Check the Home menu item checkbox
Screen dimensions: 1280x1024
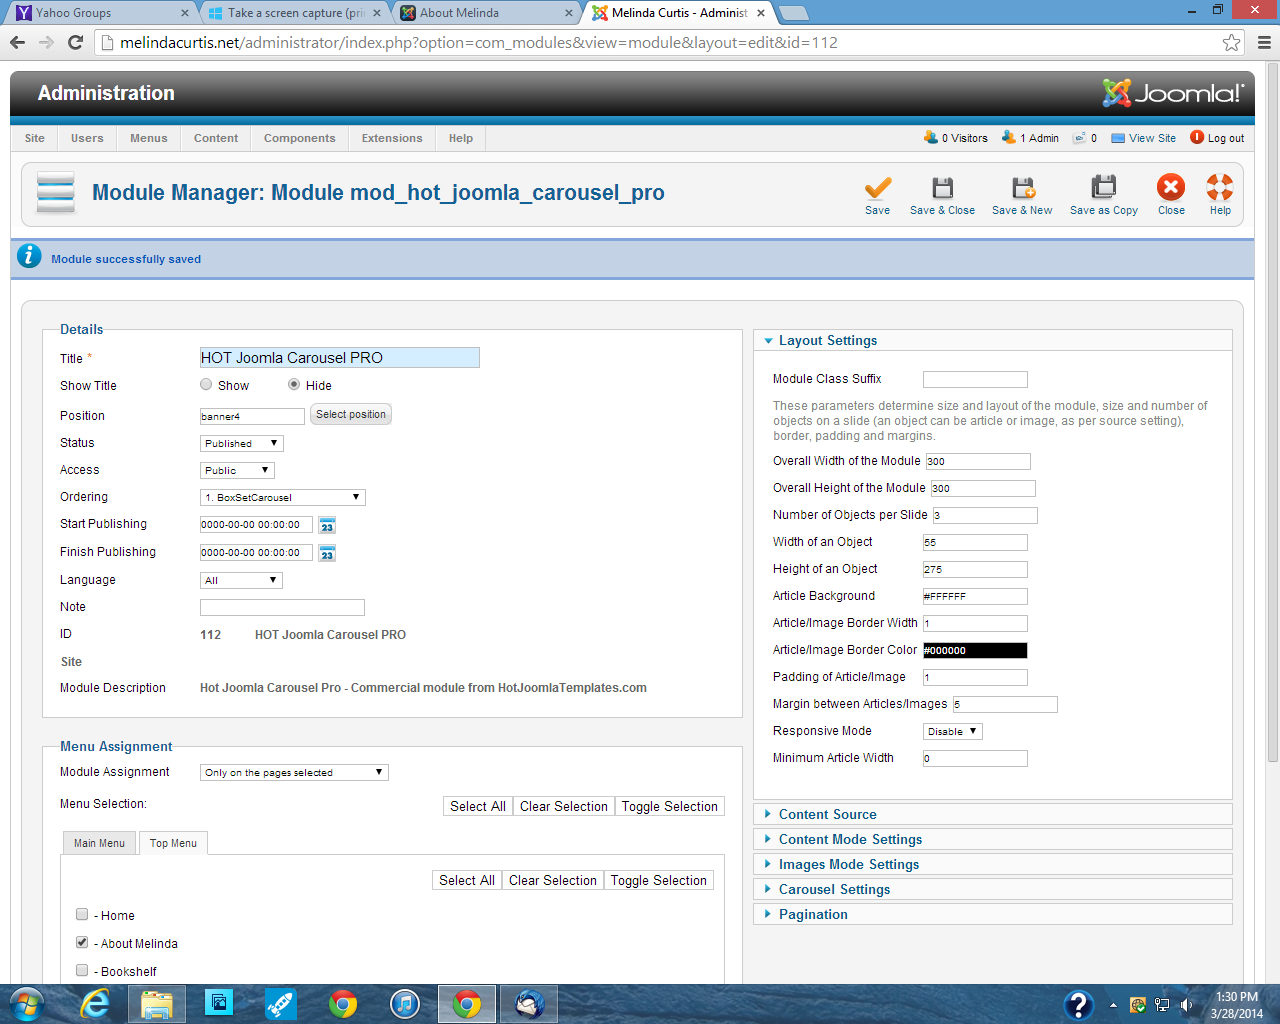coord(82,914)
